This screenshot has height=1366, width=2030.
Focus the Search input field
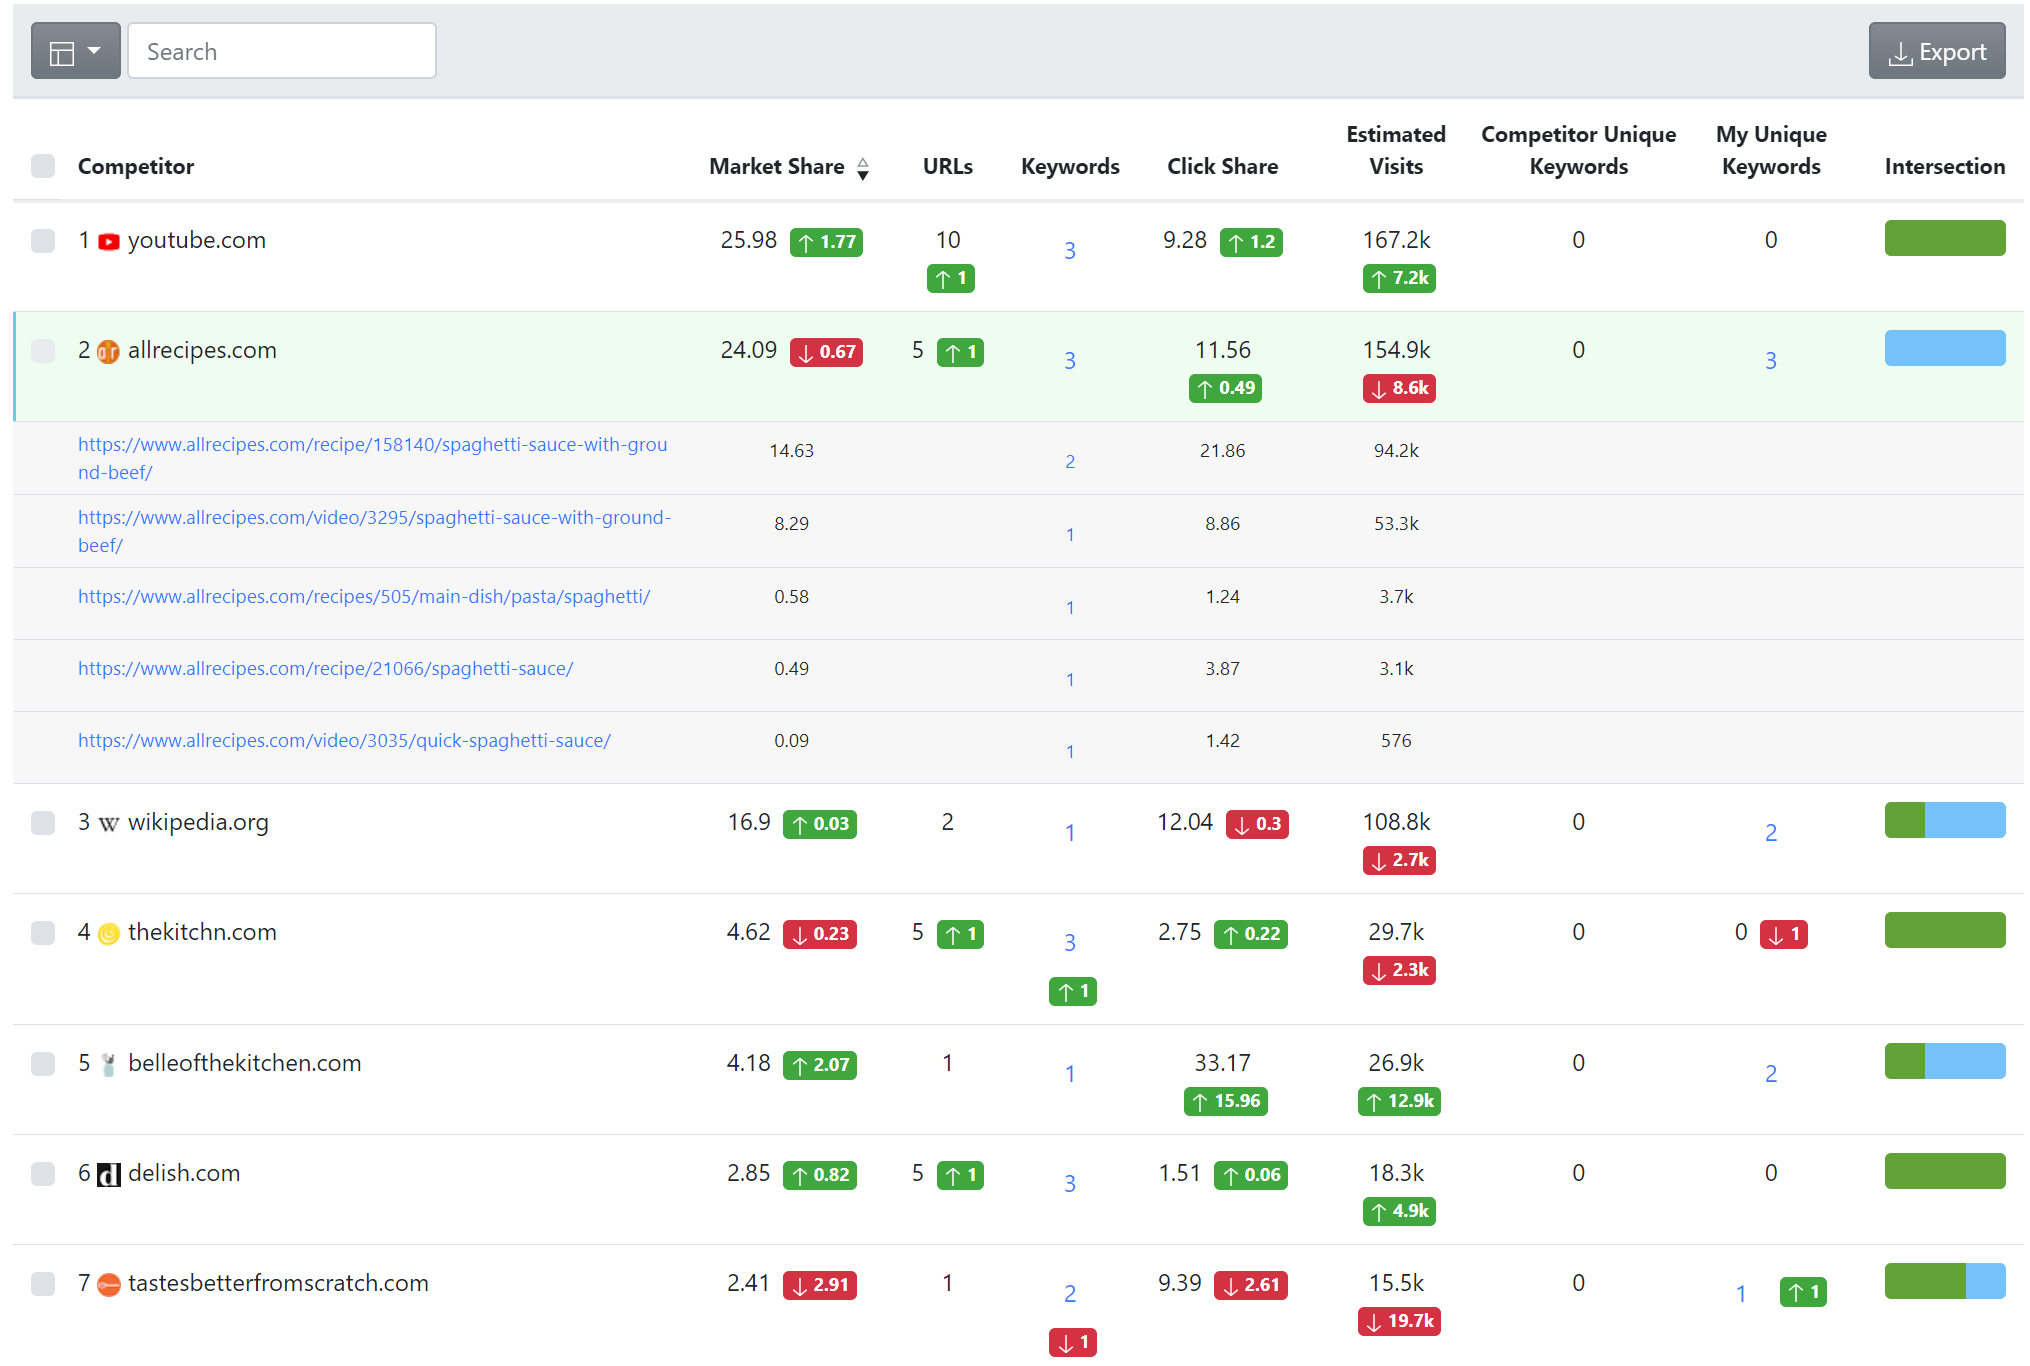click(282, 51)
